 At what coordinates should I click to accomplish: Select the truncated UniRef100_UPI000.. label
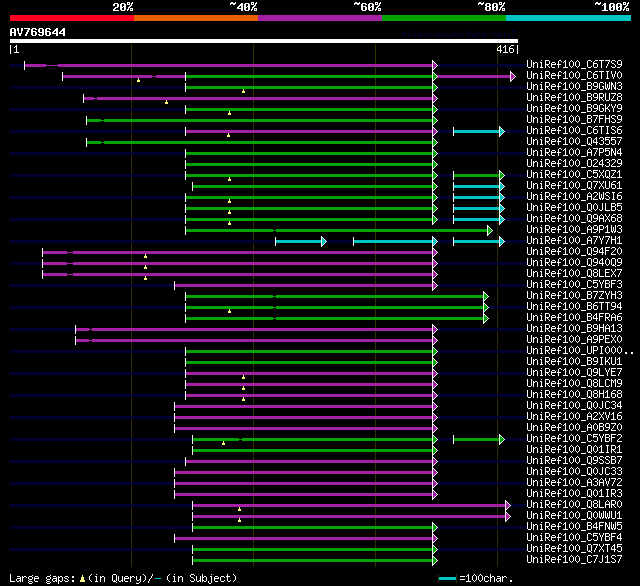pos(580,351)
